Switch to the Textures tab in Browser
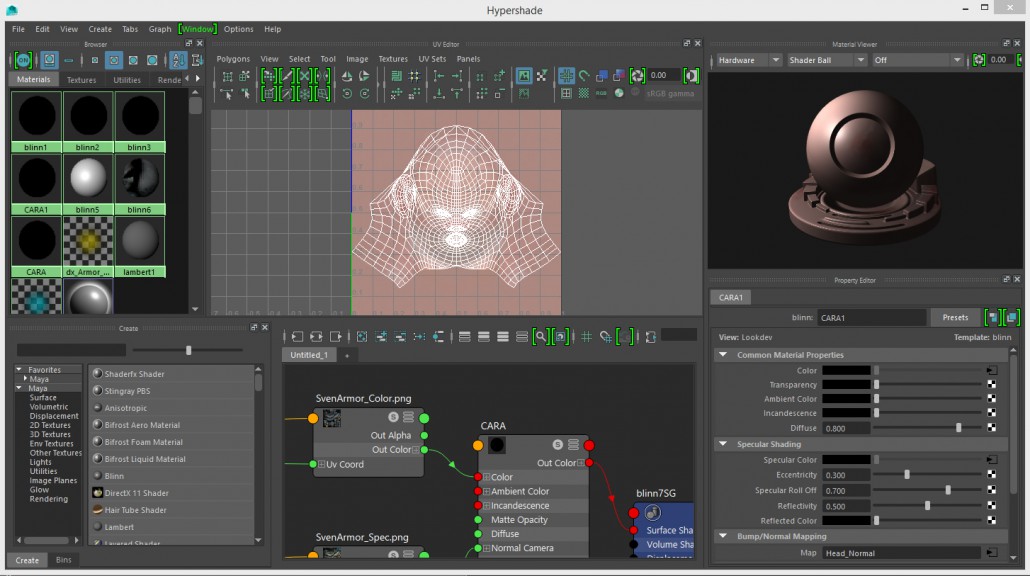Viewport: 1030px width, 576px height. [81, 80]
